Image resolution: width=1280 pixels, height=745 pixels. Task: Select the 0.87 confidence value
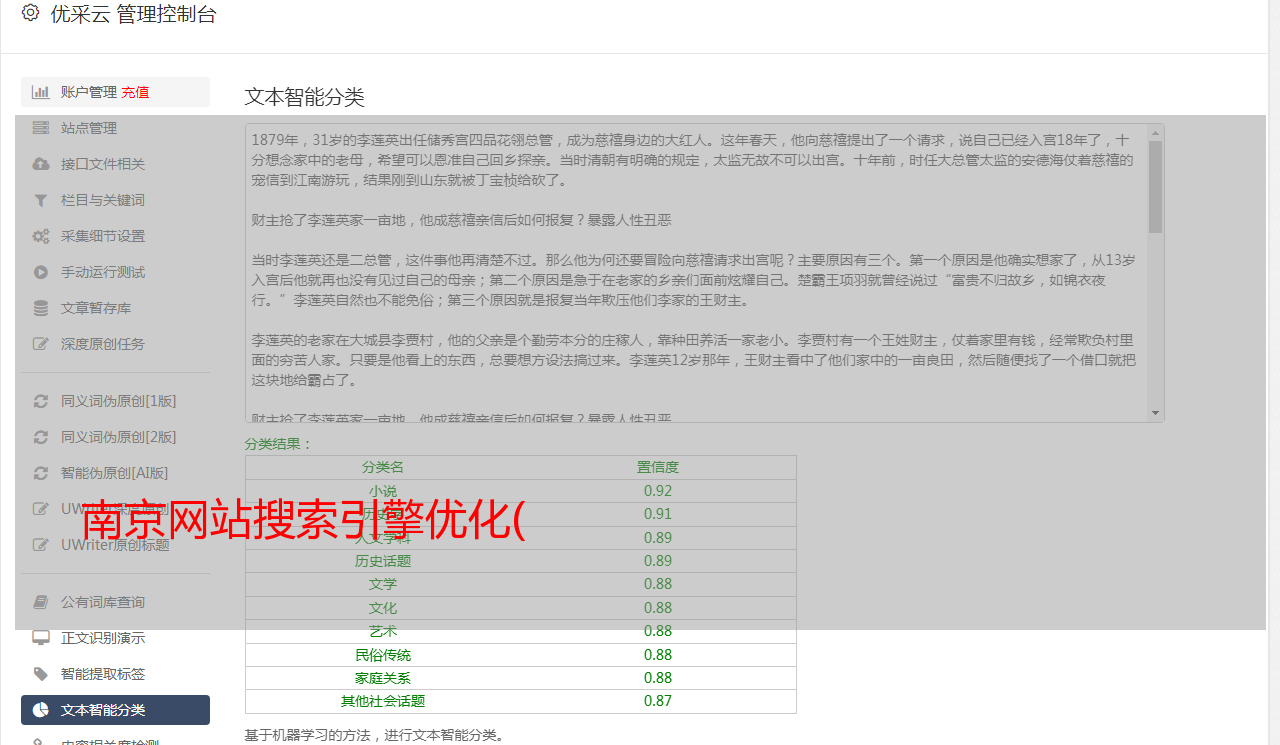[658, 701]
